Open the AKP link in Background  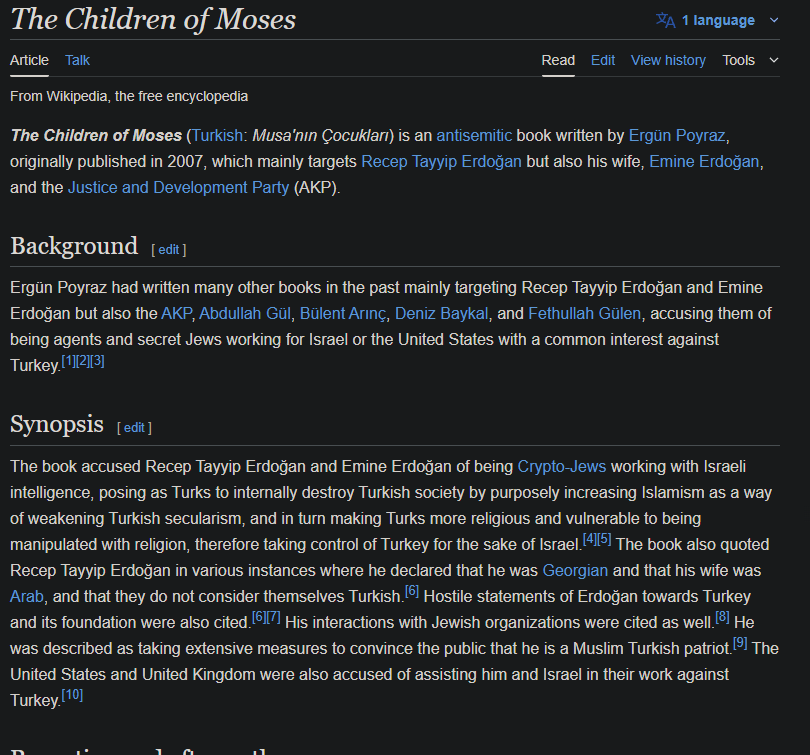pos(176,313)
